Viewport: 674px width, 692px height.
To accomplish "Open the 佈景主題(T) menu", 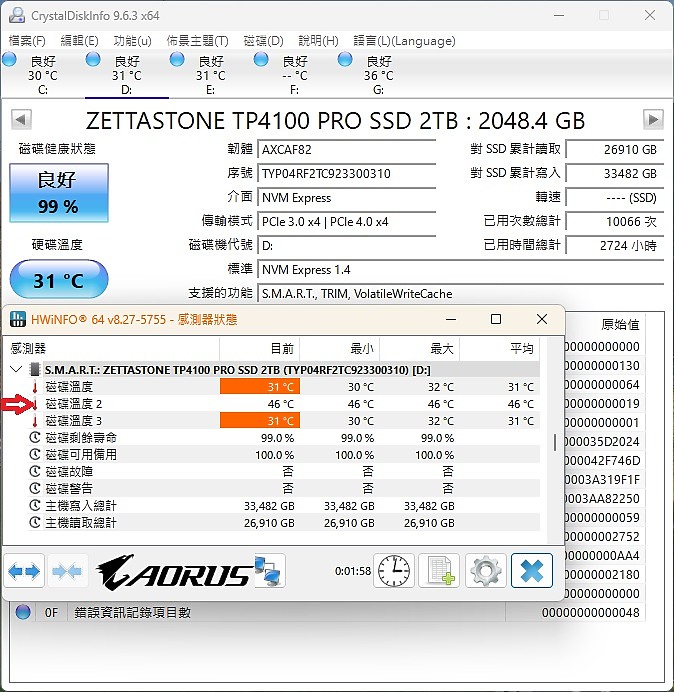I will click(x=197, y=41).
